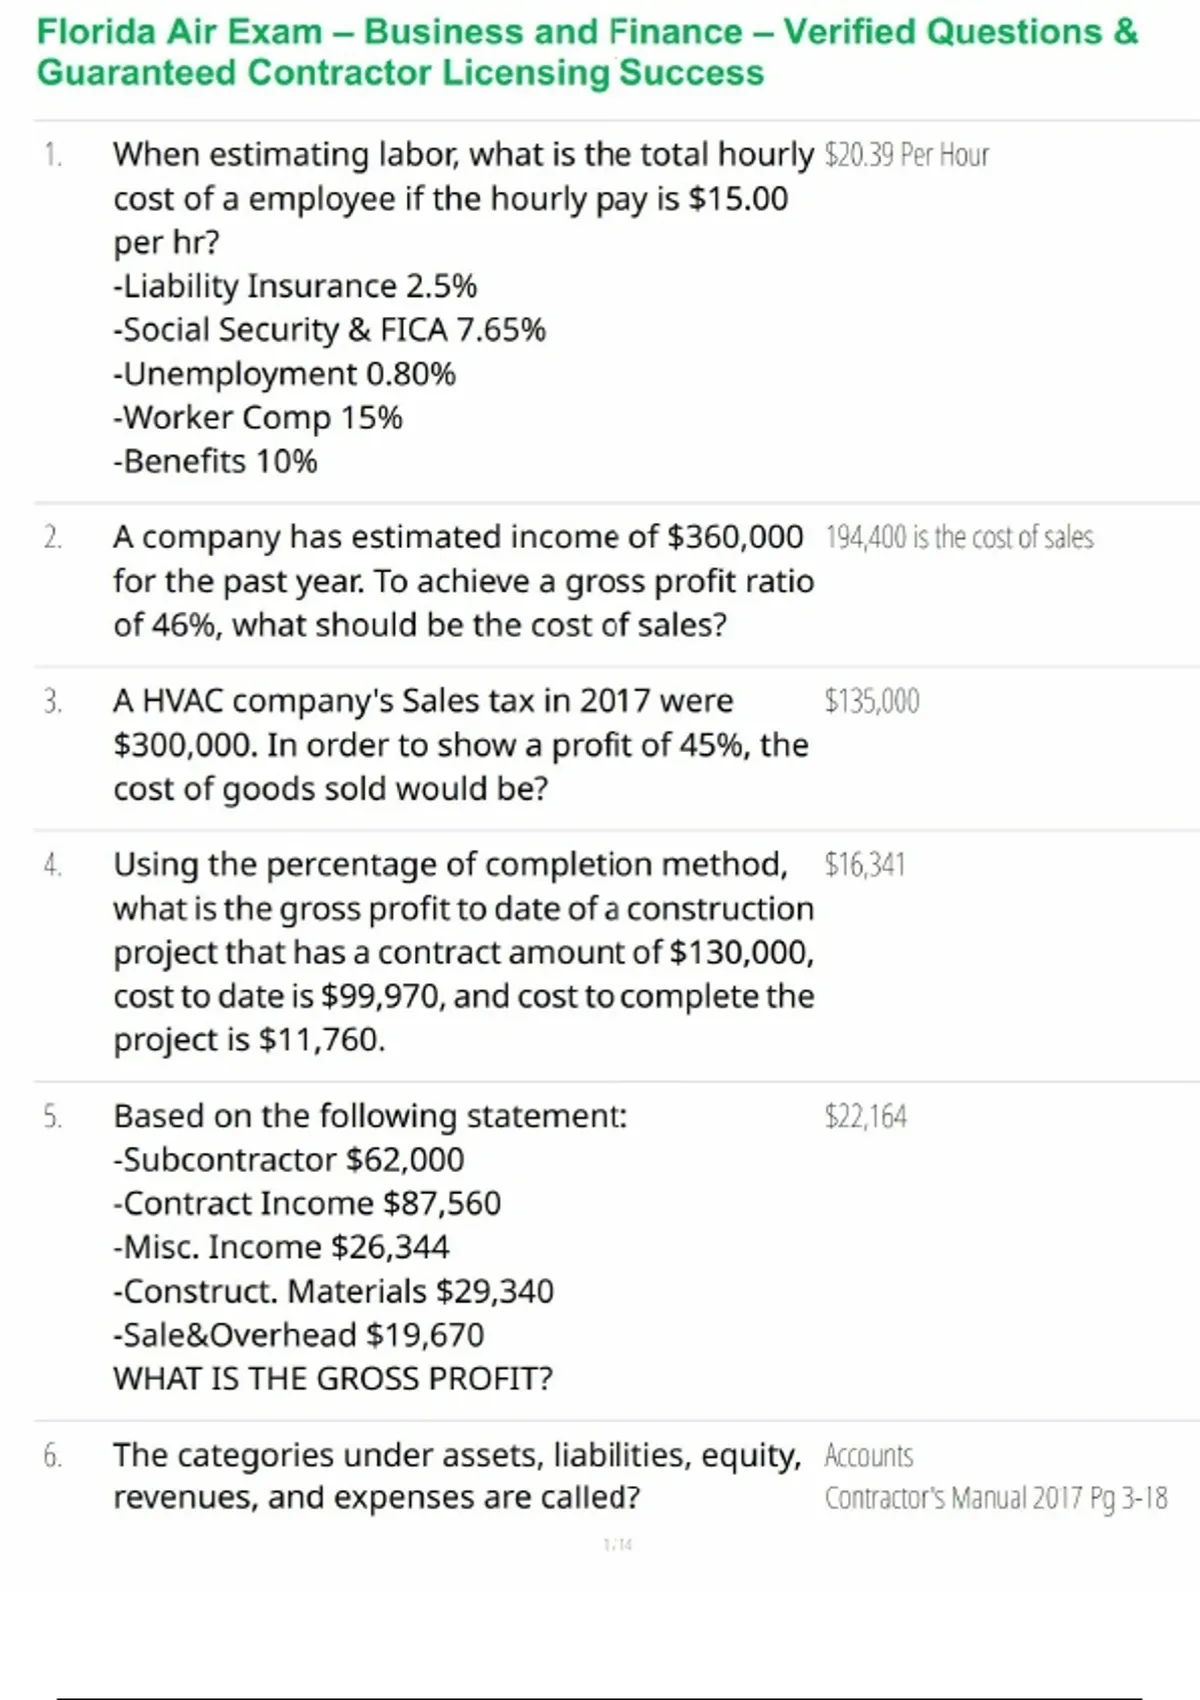Image resolution: width=1200 pixels, height=1700 pixels.
Task: Click the 1/14 page number indicator
Action: [x=618, y=1545]
